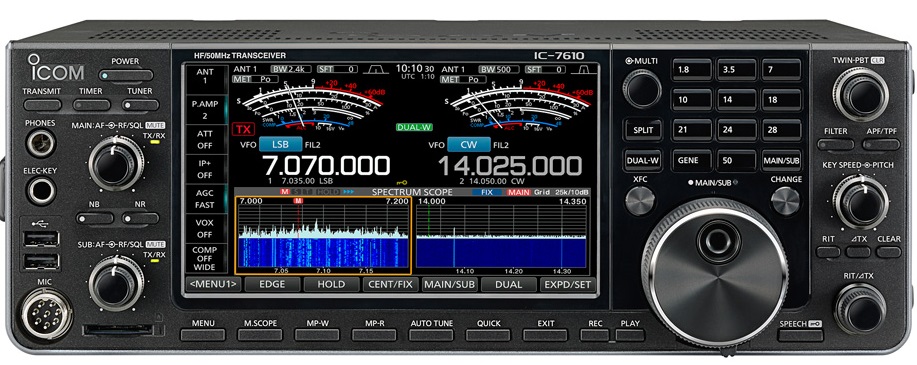Click the SUB AF/RF/SQL knob

116,284
